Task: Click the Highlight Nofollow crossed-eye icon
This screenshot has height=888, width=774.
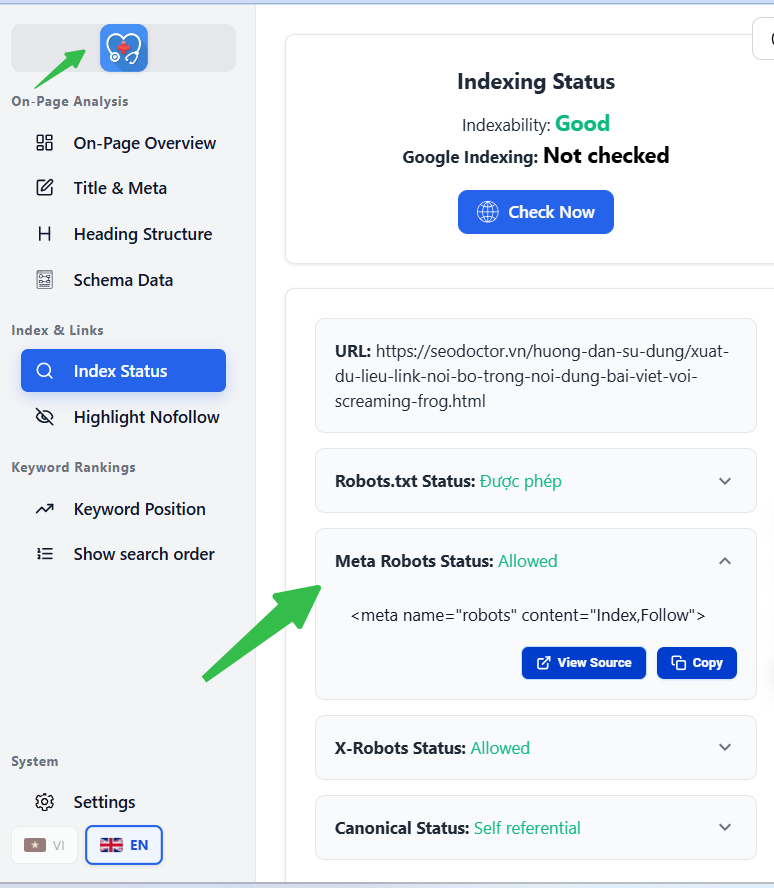Action: (45, 417)
